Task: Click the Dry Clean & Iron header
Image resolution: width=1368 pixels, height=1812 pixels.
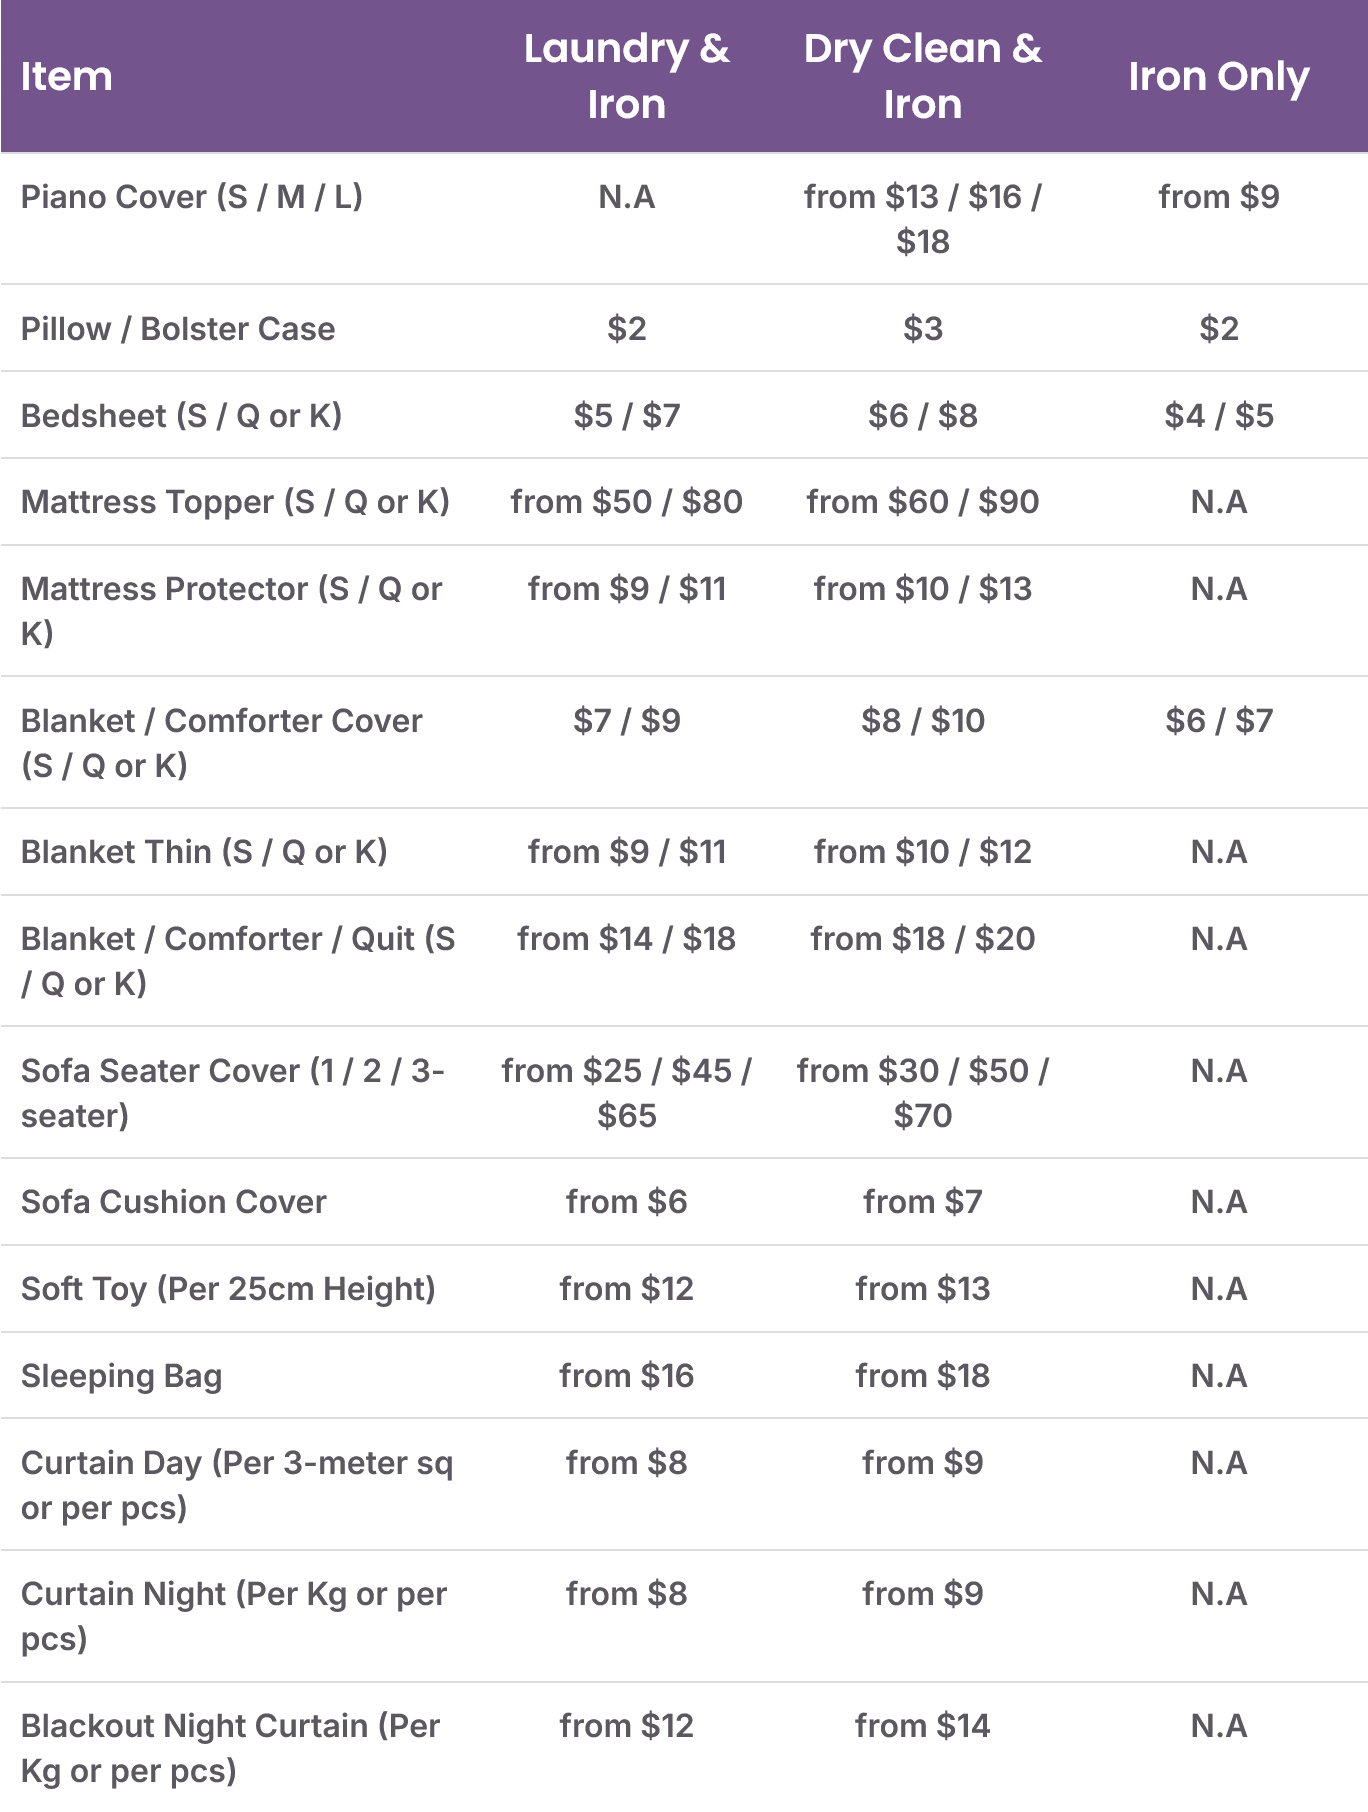Action: tap(922, 76)
